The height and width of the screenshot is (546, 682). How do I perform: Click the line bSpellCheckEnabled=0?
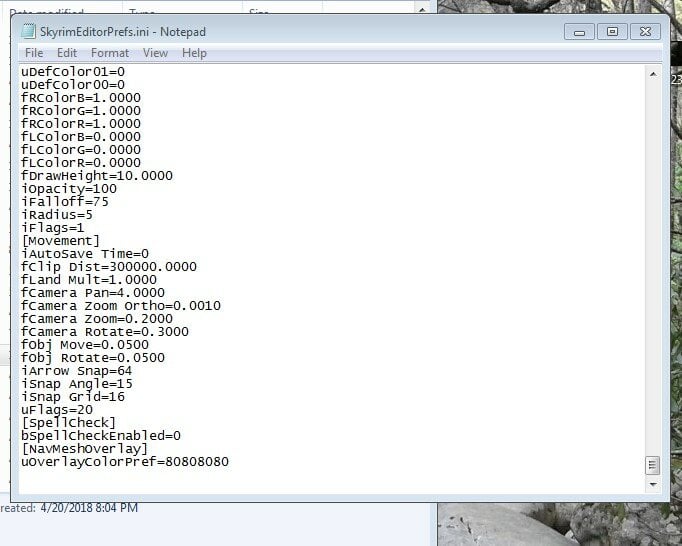pyautogui.click(x=101, y=436)
